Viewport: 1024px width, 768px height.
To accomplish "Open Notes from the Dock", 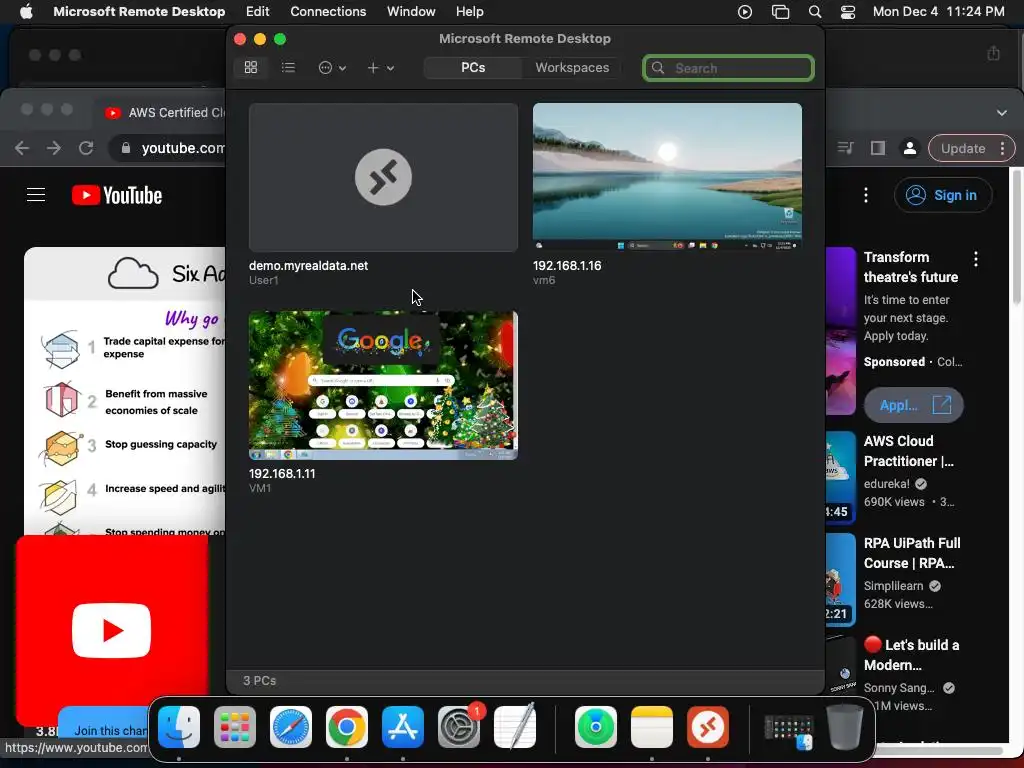I will tap(652, 727).
